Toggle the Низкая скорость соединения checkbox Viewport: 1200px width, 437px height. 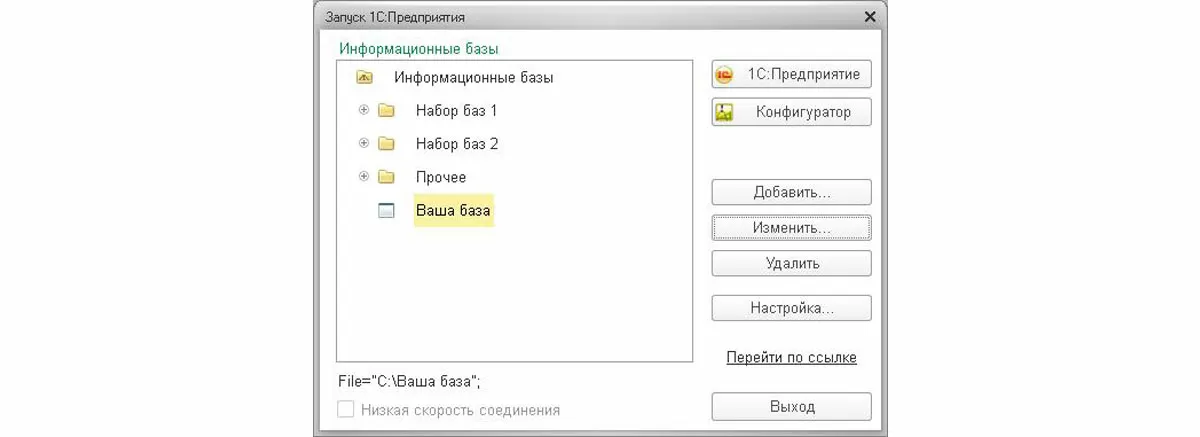click(x=346, y=409)
